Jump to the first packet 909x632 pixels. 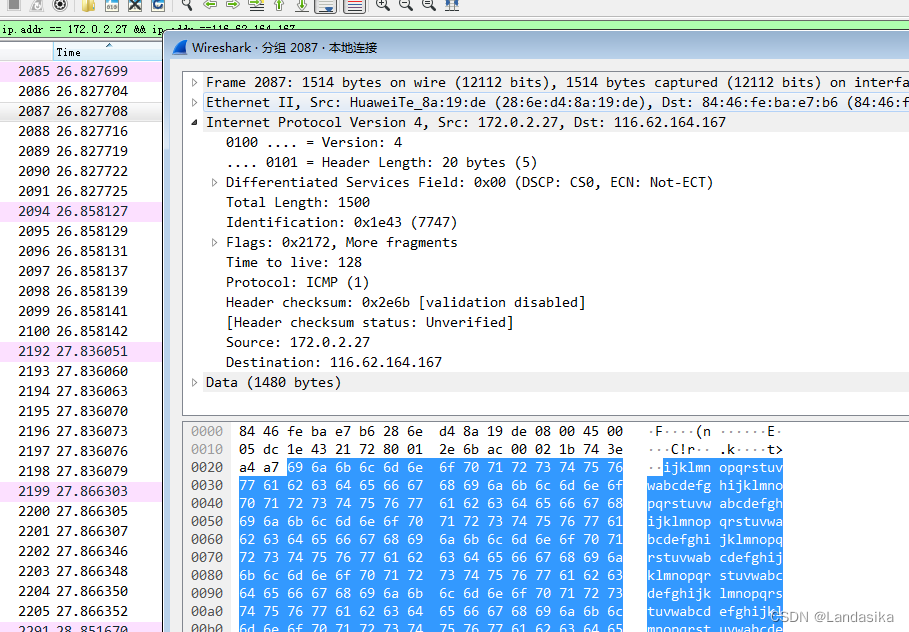[279, 5]
